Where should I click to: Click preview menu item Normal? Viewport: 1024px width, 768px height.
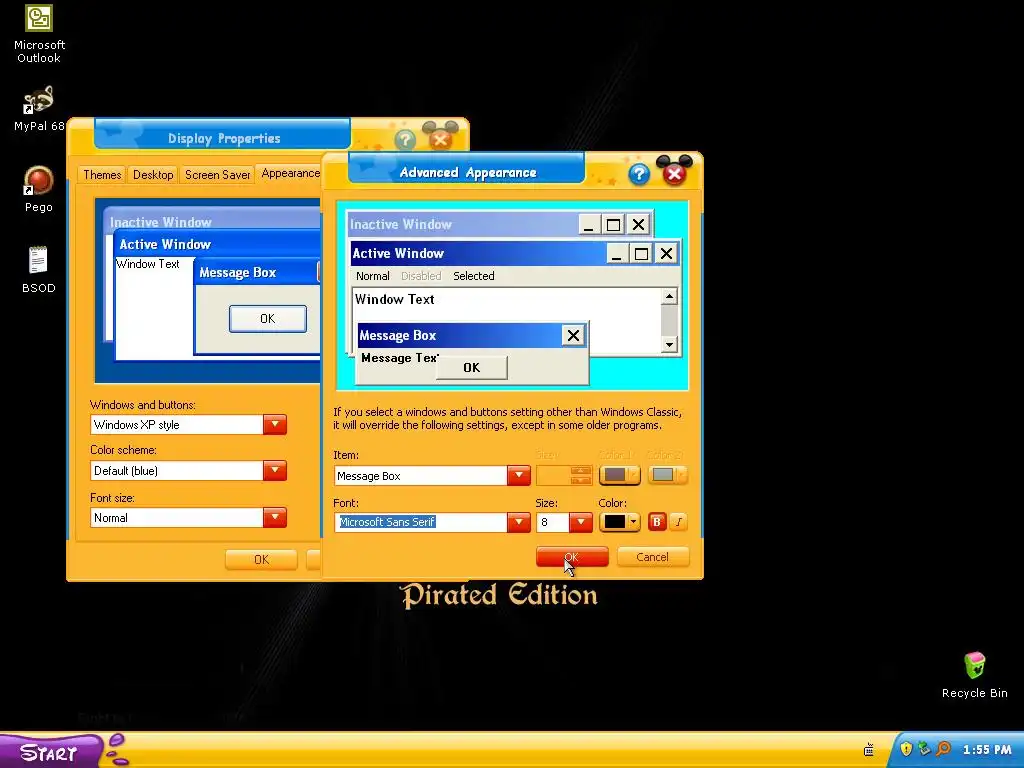tap(372, 276)
